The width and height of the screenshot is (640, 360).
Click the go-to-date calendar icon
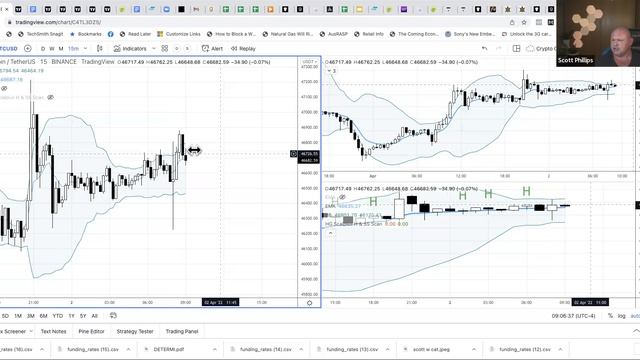[x=113, y=316]
